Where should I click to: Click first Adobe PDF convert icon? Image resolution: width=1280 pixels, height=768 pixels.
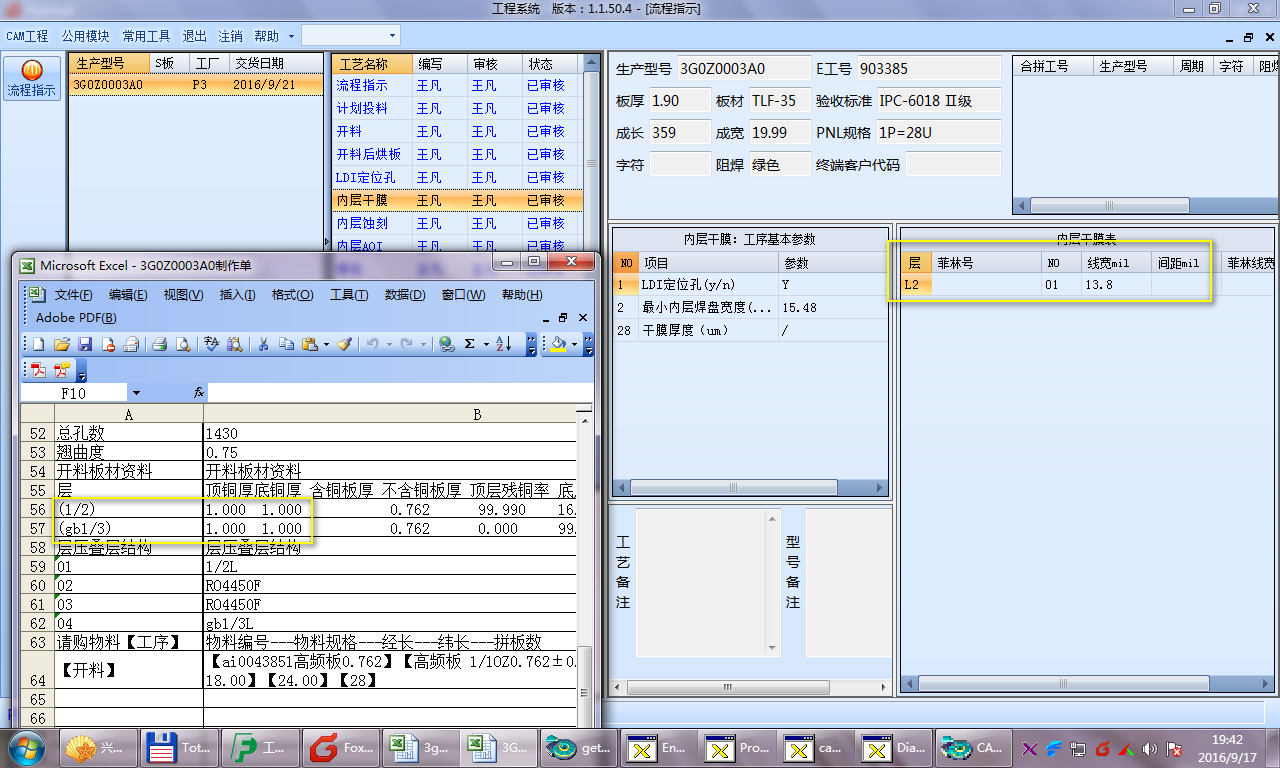[38, 370]
